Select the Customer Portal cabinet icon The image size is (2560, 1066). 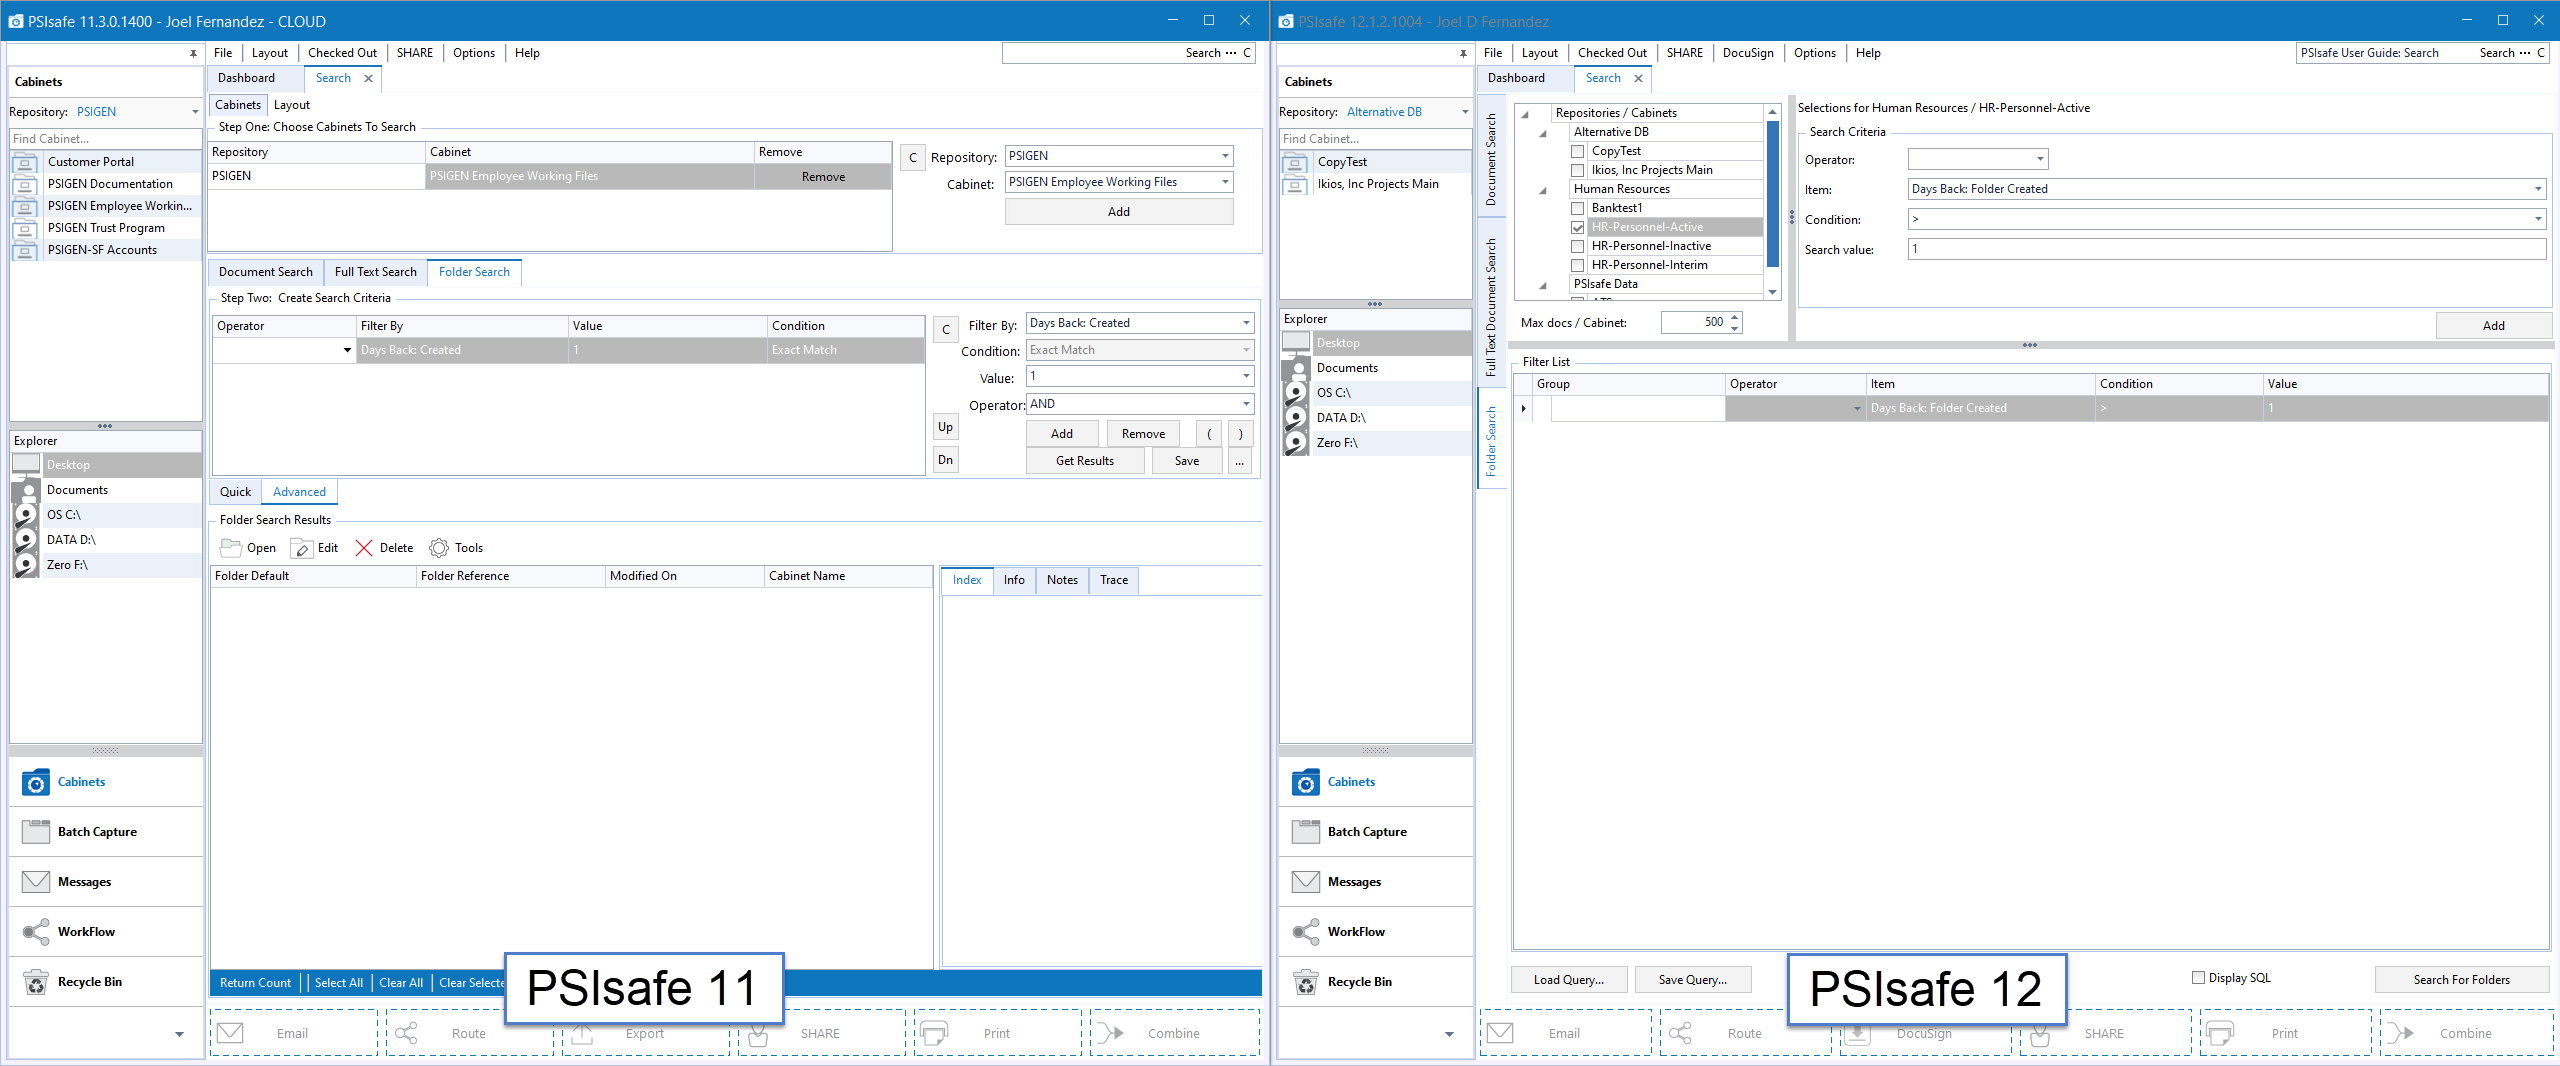[26, 162]
